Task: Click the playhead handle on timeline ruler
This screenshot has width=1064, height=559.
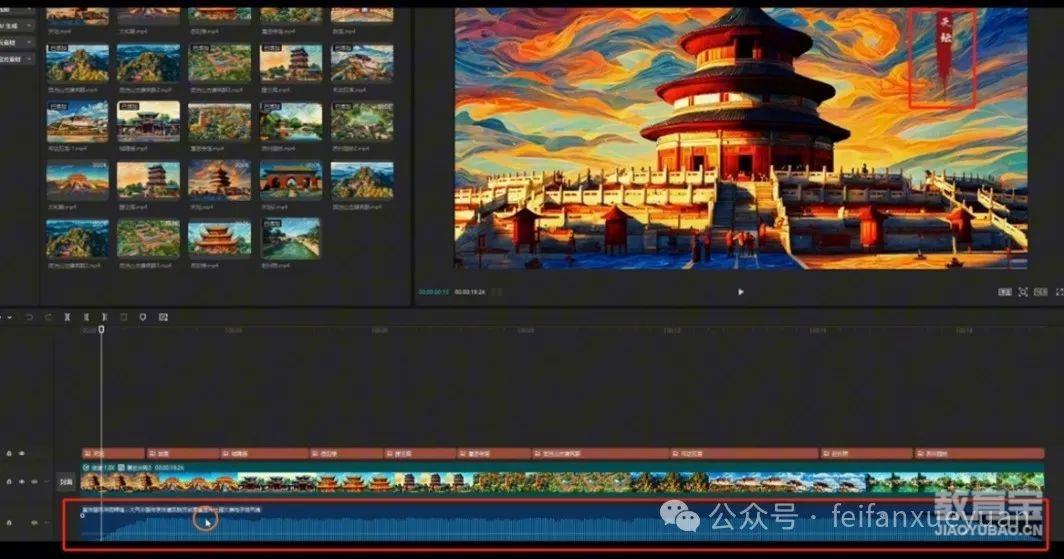Action: (x=101, y=329)
